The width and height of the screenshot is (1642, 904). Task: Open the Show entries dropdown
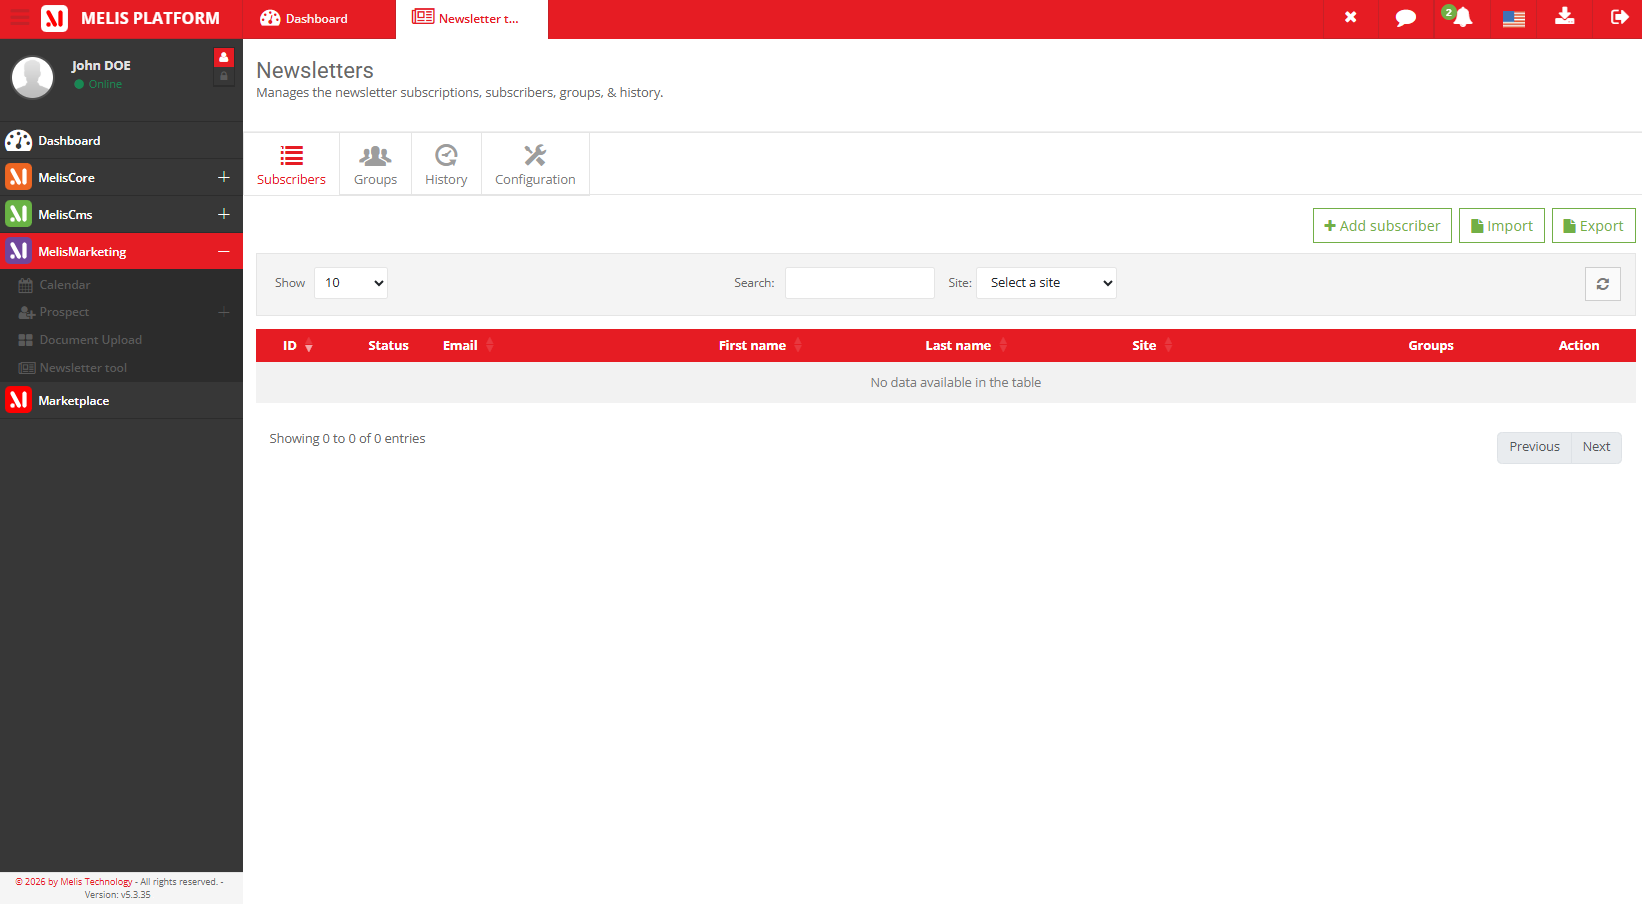pyautogui.click(x=351, y=283)
